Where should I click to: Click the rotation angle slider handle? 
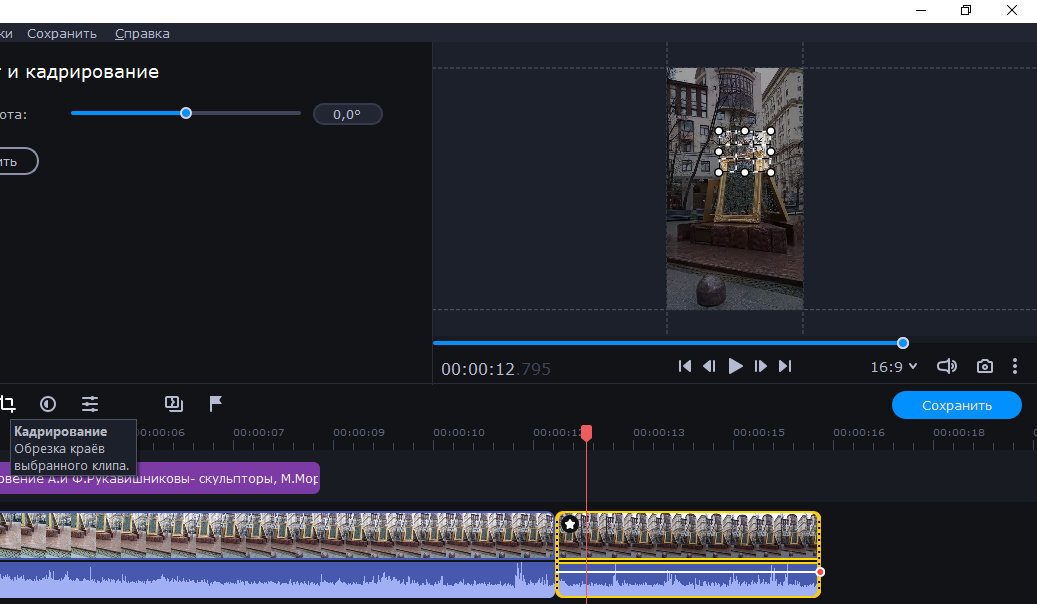point(186,113)
